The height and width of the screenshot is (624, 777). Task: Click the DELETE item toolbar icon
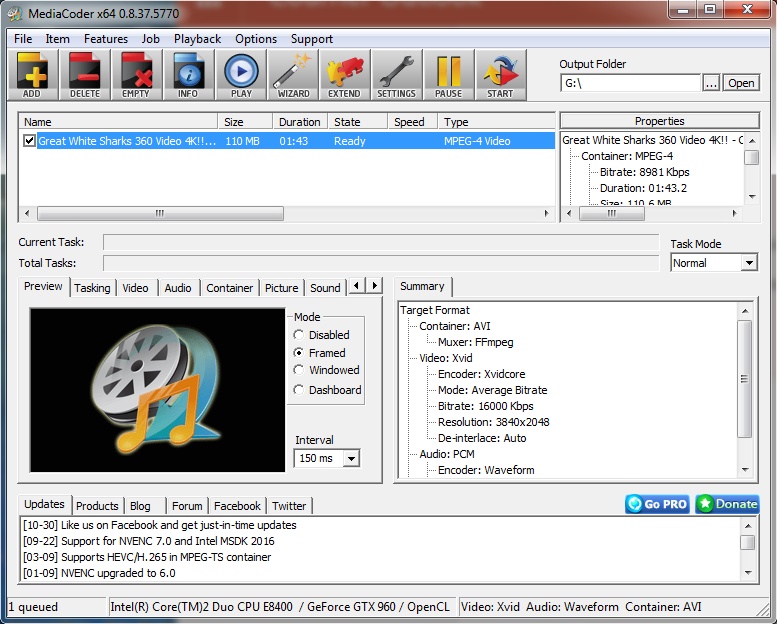pos(85,75)
